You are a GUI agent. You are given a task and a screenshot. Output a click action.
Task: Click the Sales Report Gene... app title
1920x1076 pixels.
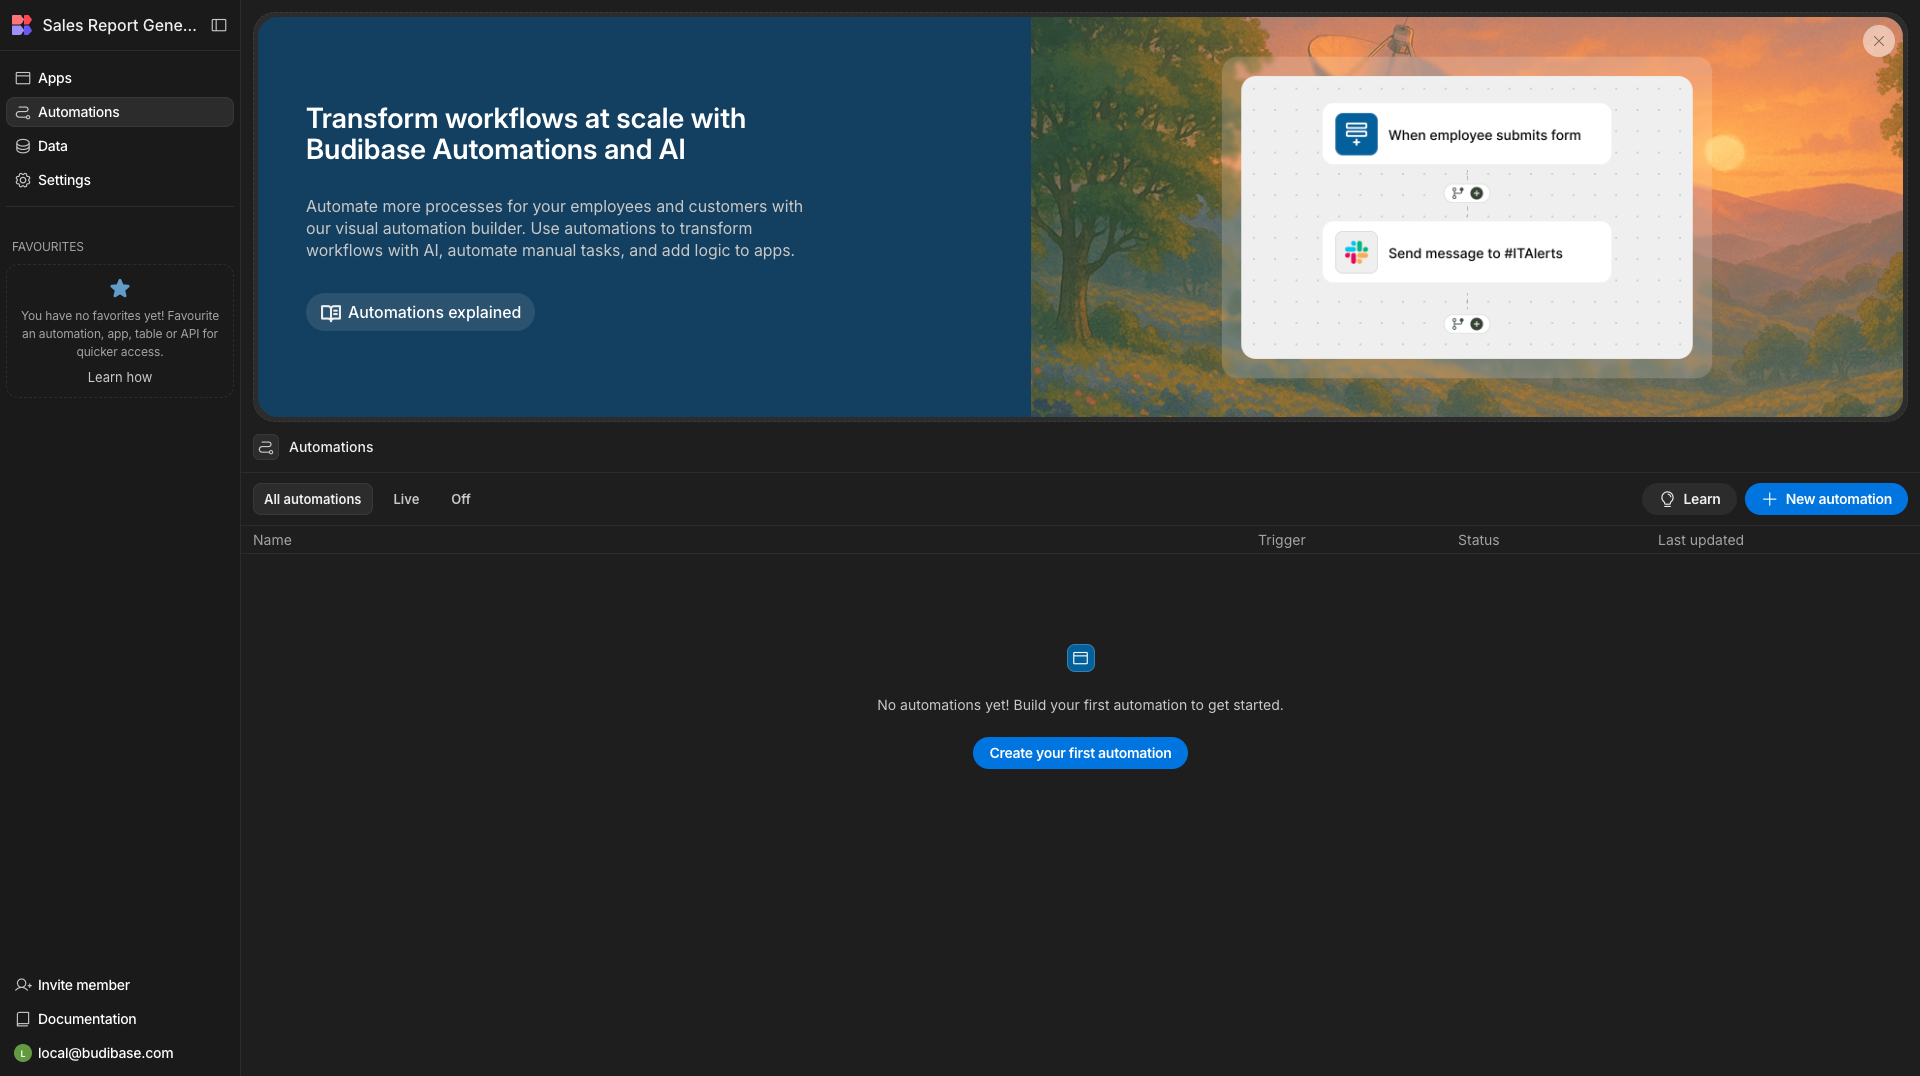pos(120,25)
